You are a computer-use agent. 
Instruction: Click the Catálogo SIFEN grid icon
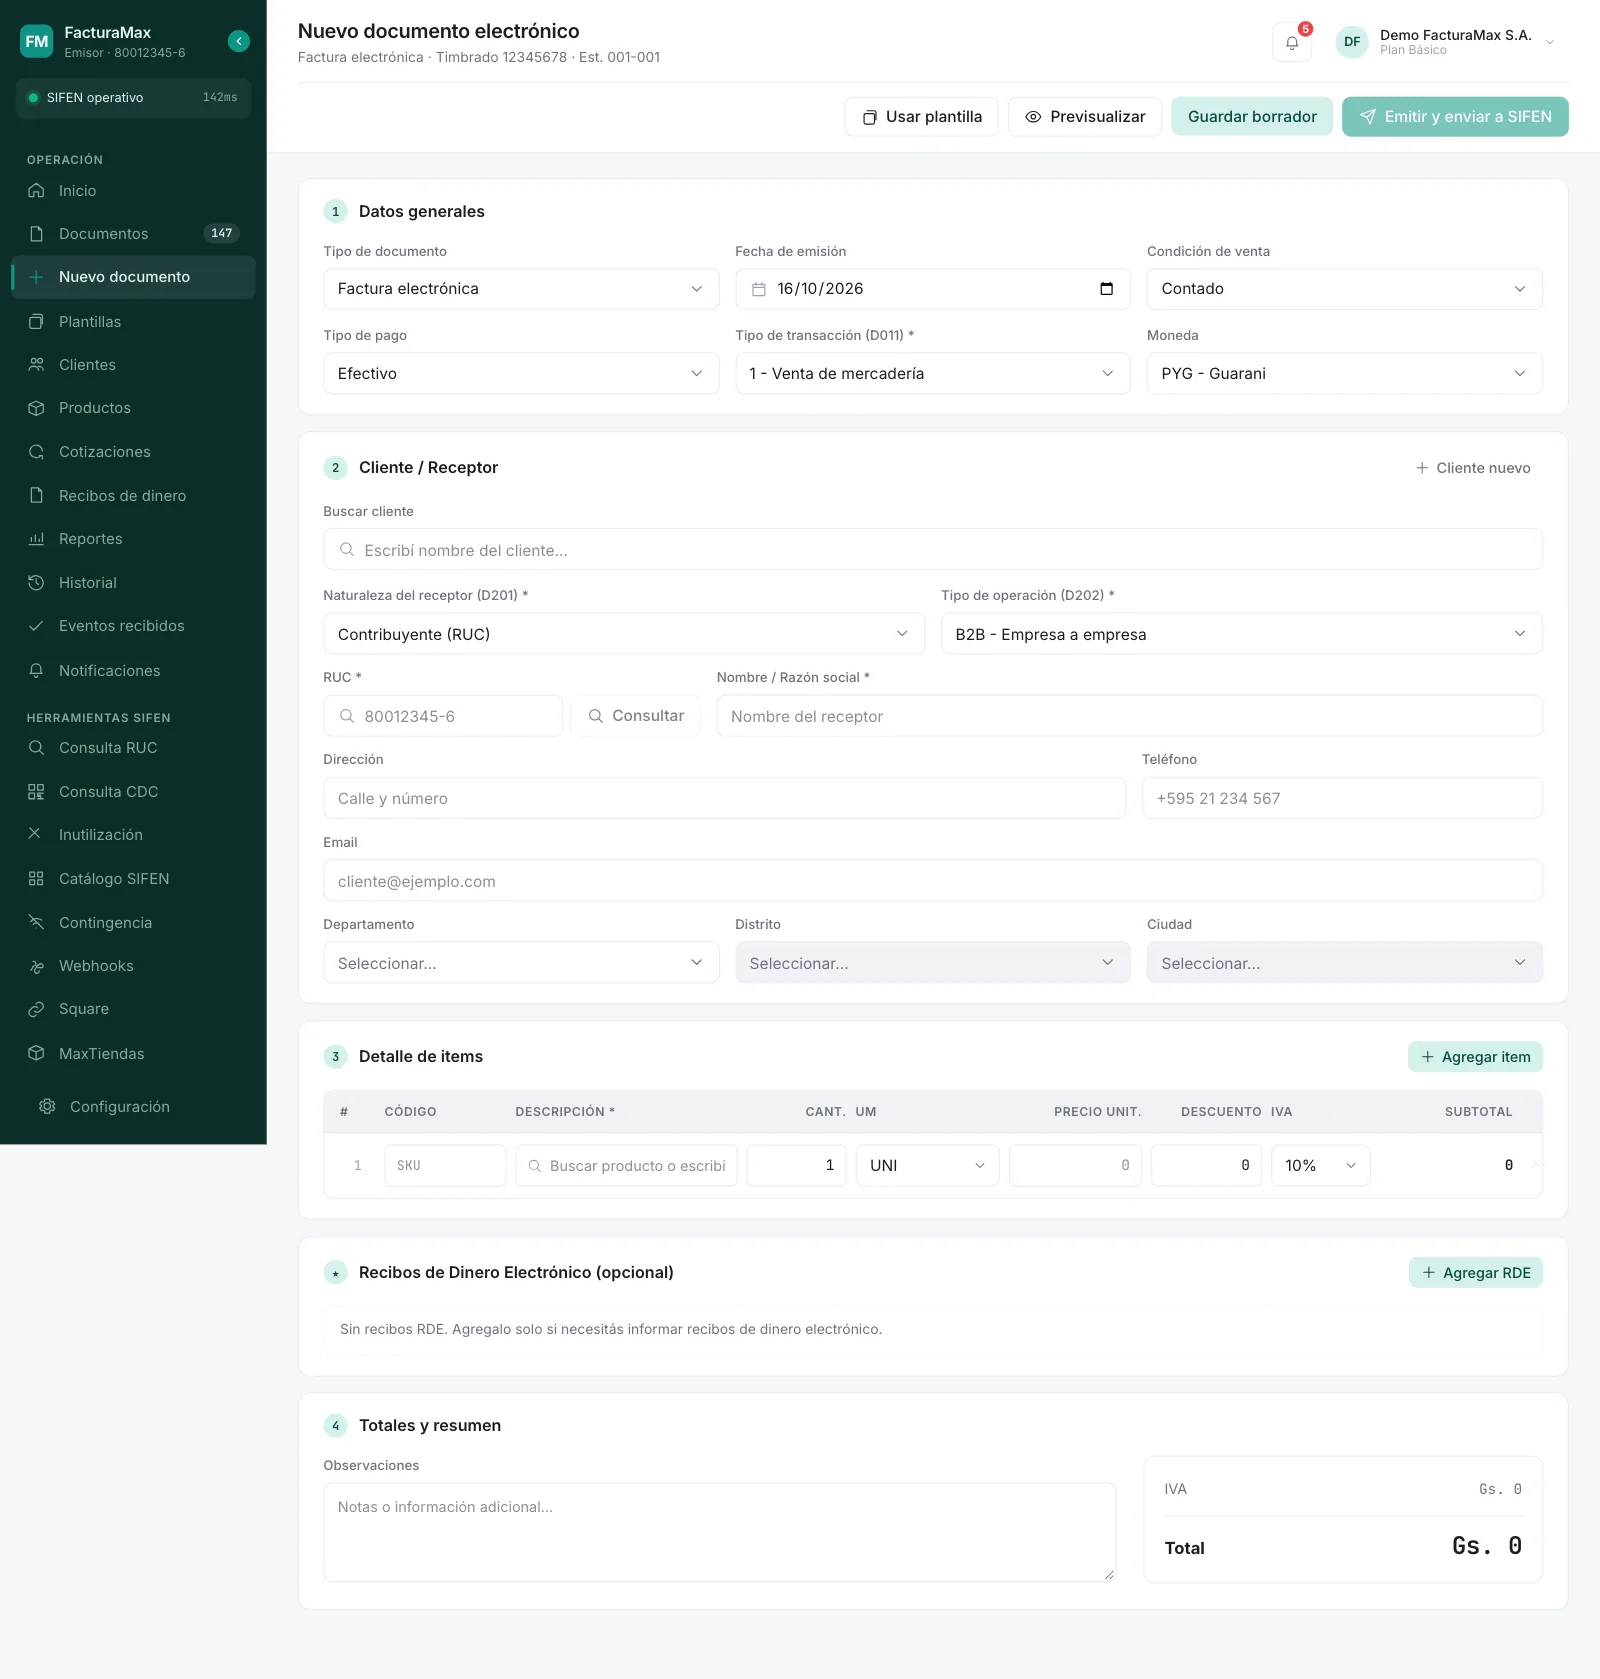pos(36,879)
